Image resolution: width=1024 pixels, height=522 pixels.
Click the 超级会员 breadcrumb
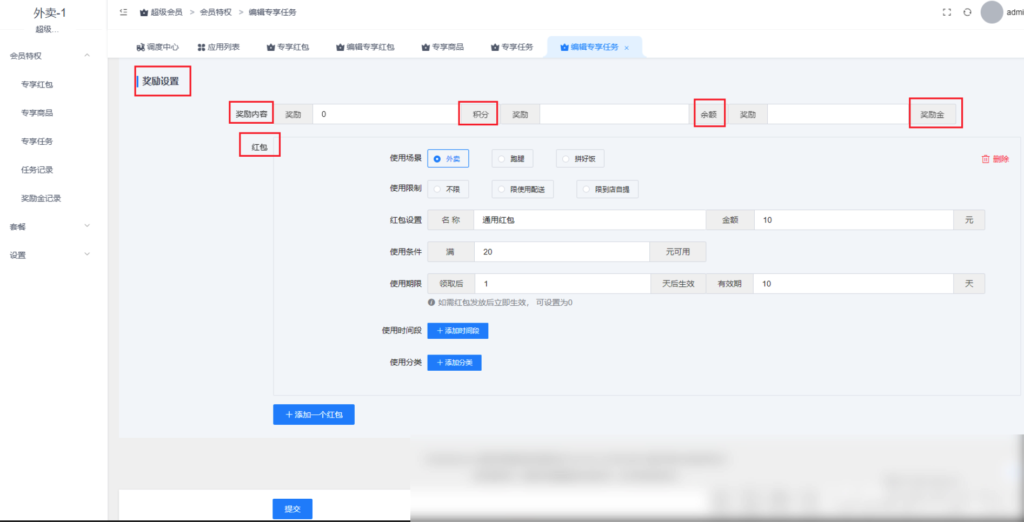(x=161, y=12)
